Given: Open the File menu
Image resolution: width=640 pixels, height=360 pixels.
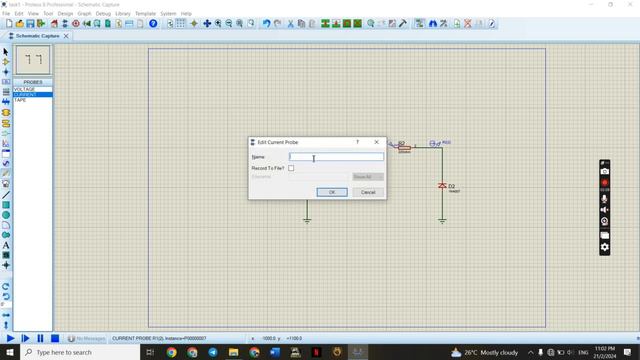Looking at the screenshot, I should (6, 13).
